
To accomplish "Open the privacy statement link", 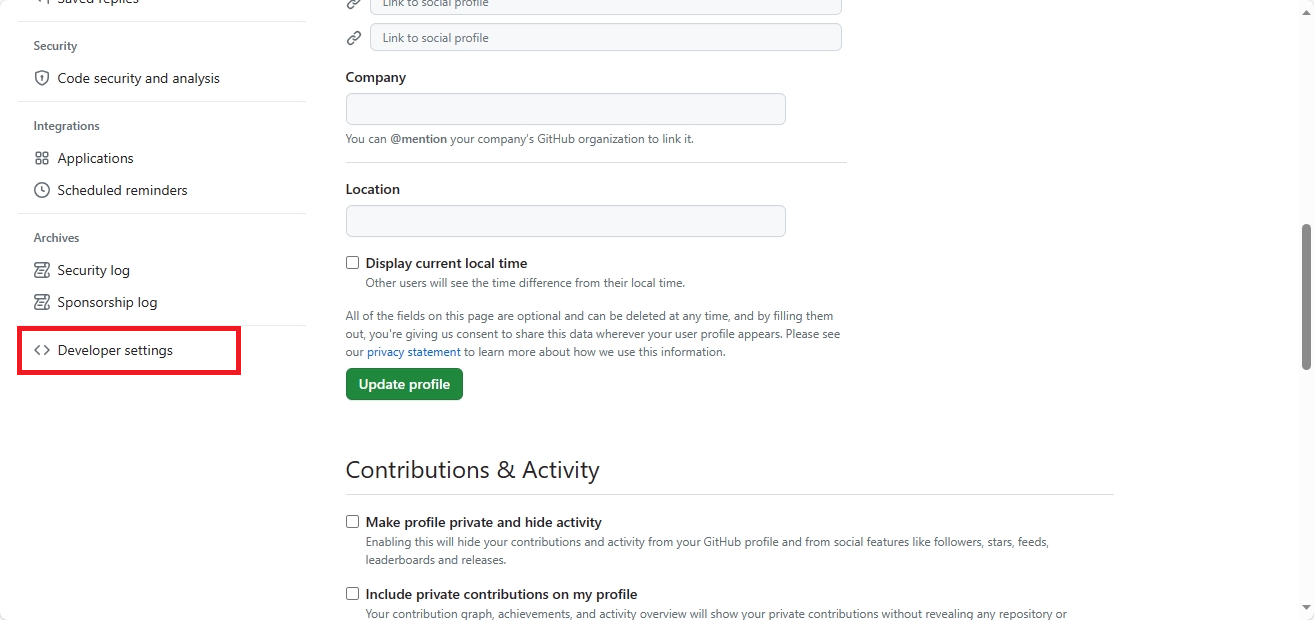I will click(x=414, y=352).
